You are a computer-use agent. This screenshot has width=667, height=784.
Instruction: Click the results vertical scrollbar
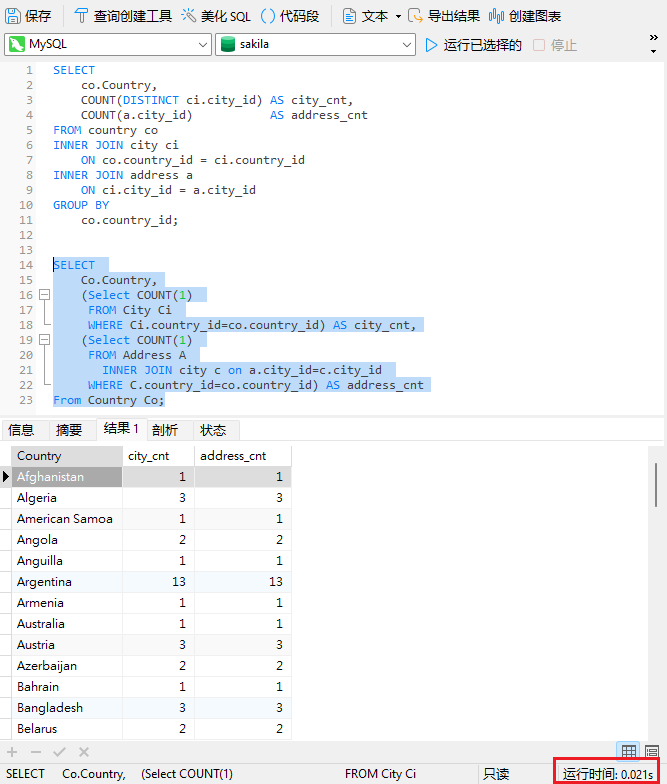click(656, 485)
